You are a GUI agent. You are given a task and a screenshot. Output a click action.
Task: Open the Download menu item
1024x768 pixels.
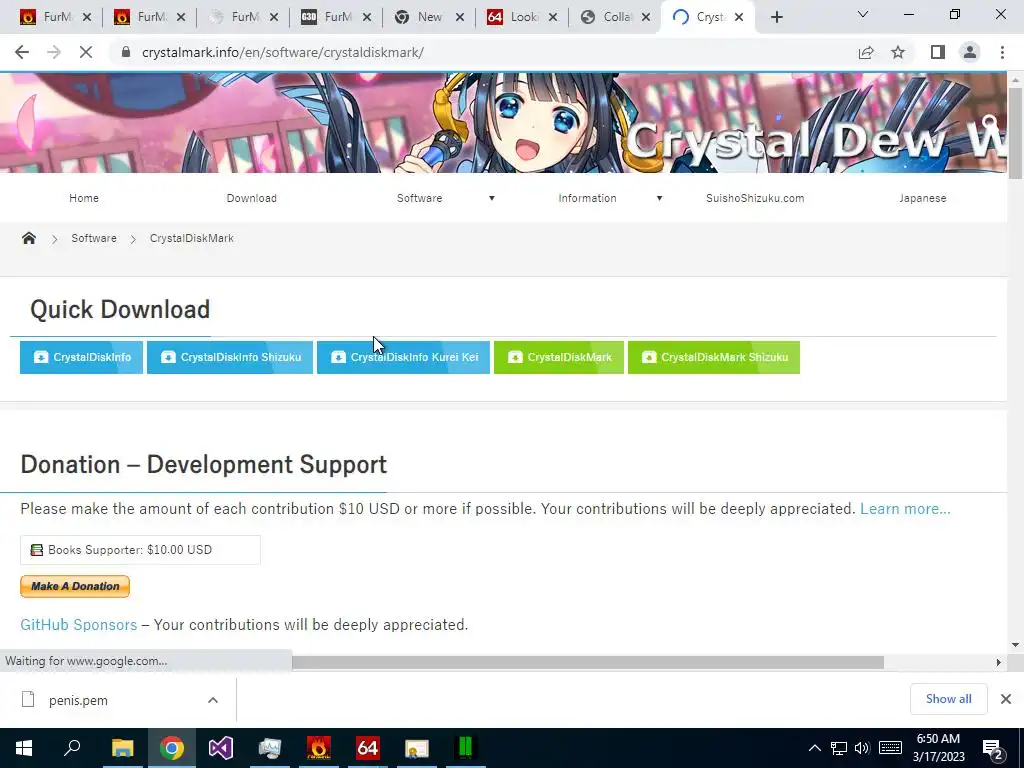point(251,198)
